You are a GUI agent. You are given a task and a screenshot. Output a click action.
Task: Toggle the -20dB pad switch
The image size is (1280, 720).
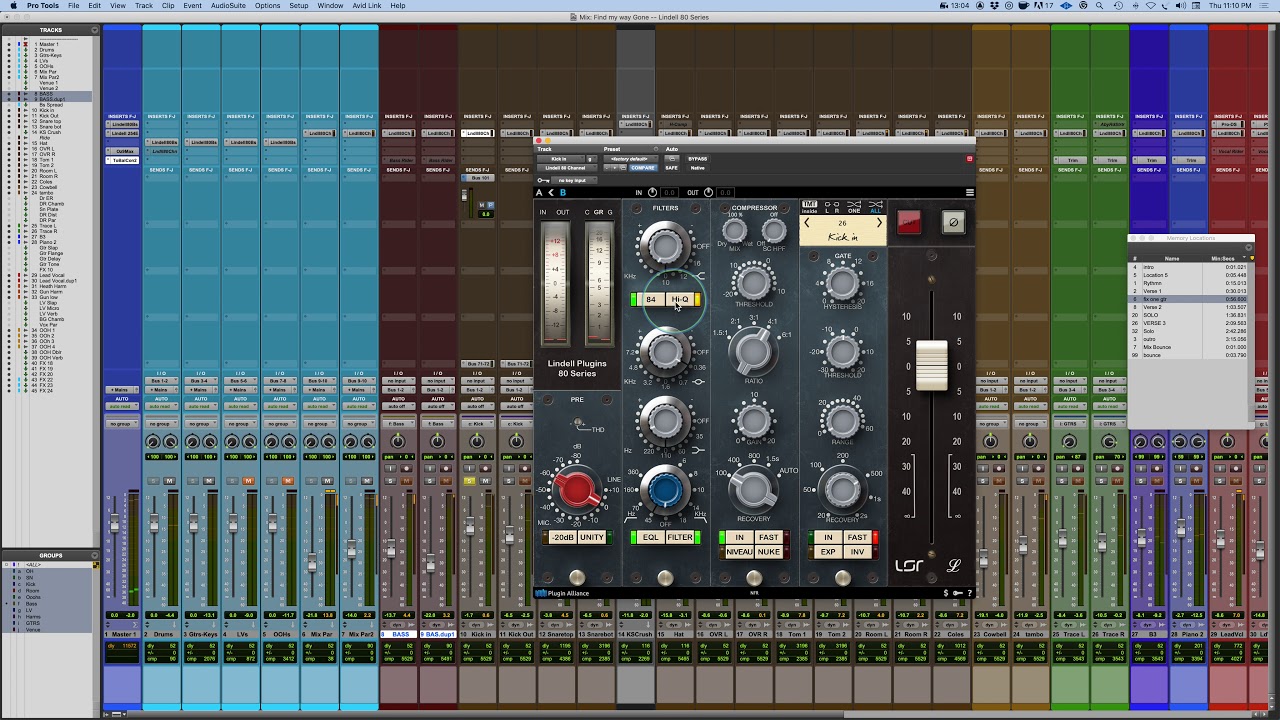pyautogui.click(x=563, y=538)
